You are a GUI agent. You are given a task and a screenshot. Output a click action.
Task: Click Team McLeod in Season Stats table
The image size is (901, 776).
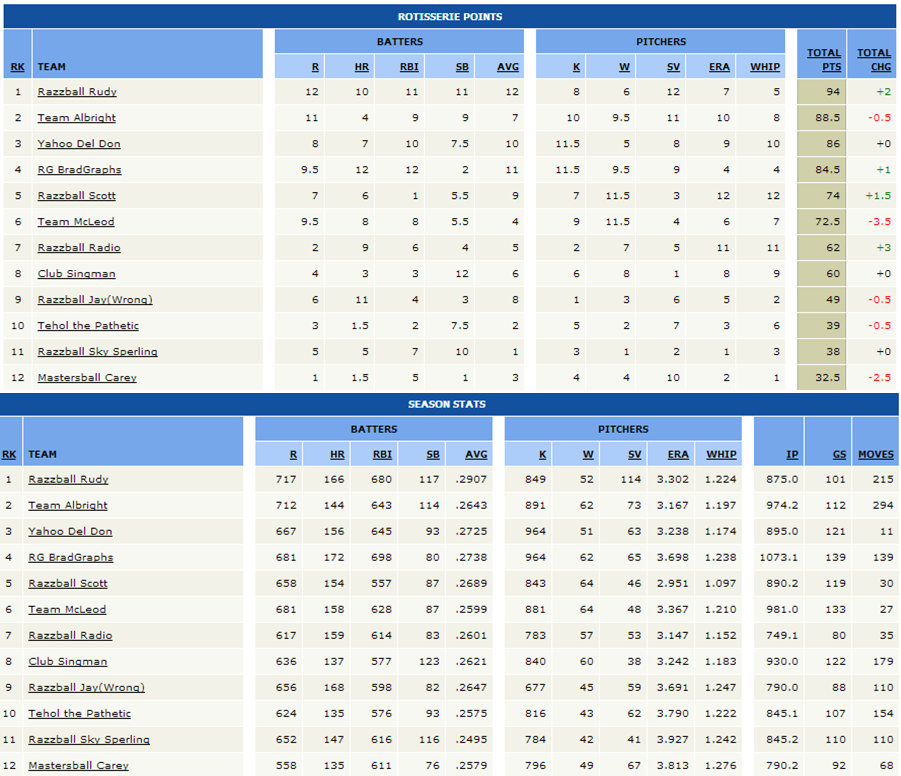[x=67, y=609]
